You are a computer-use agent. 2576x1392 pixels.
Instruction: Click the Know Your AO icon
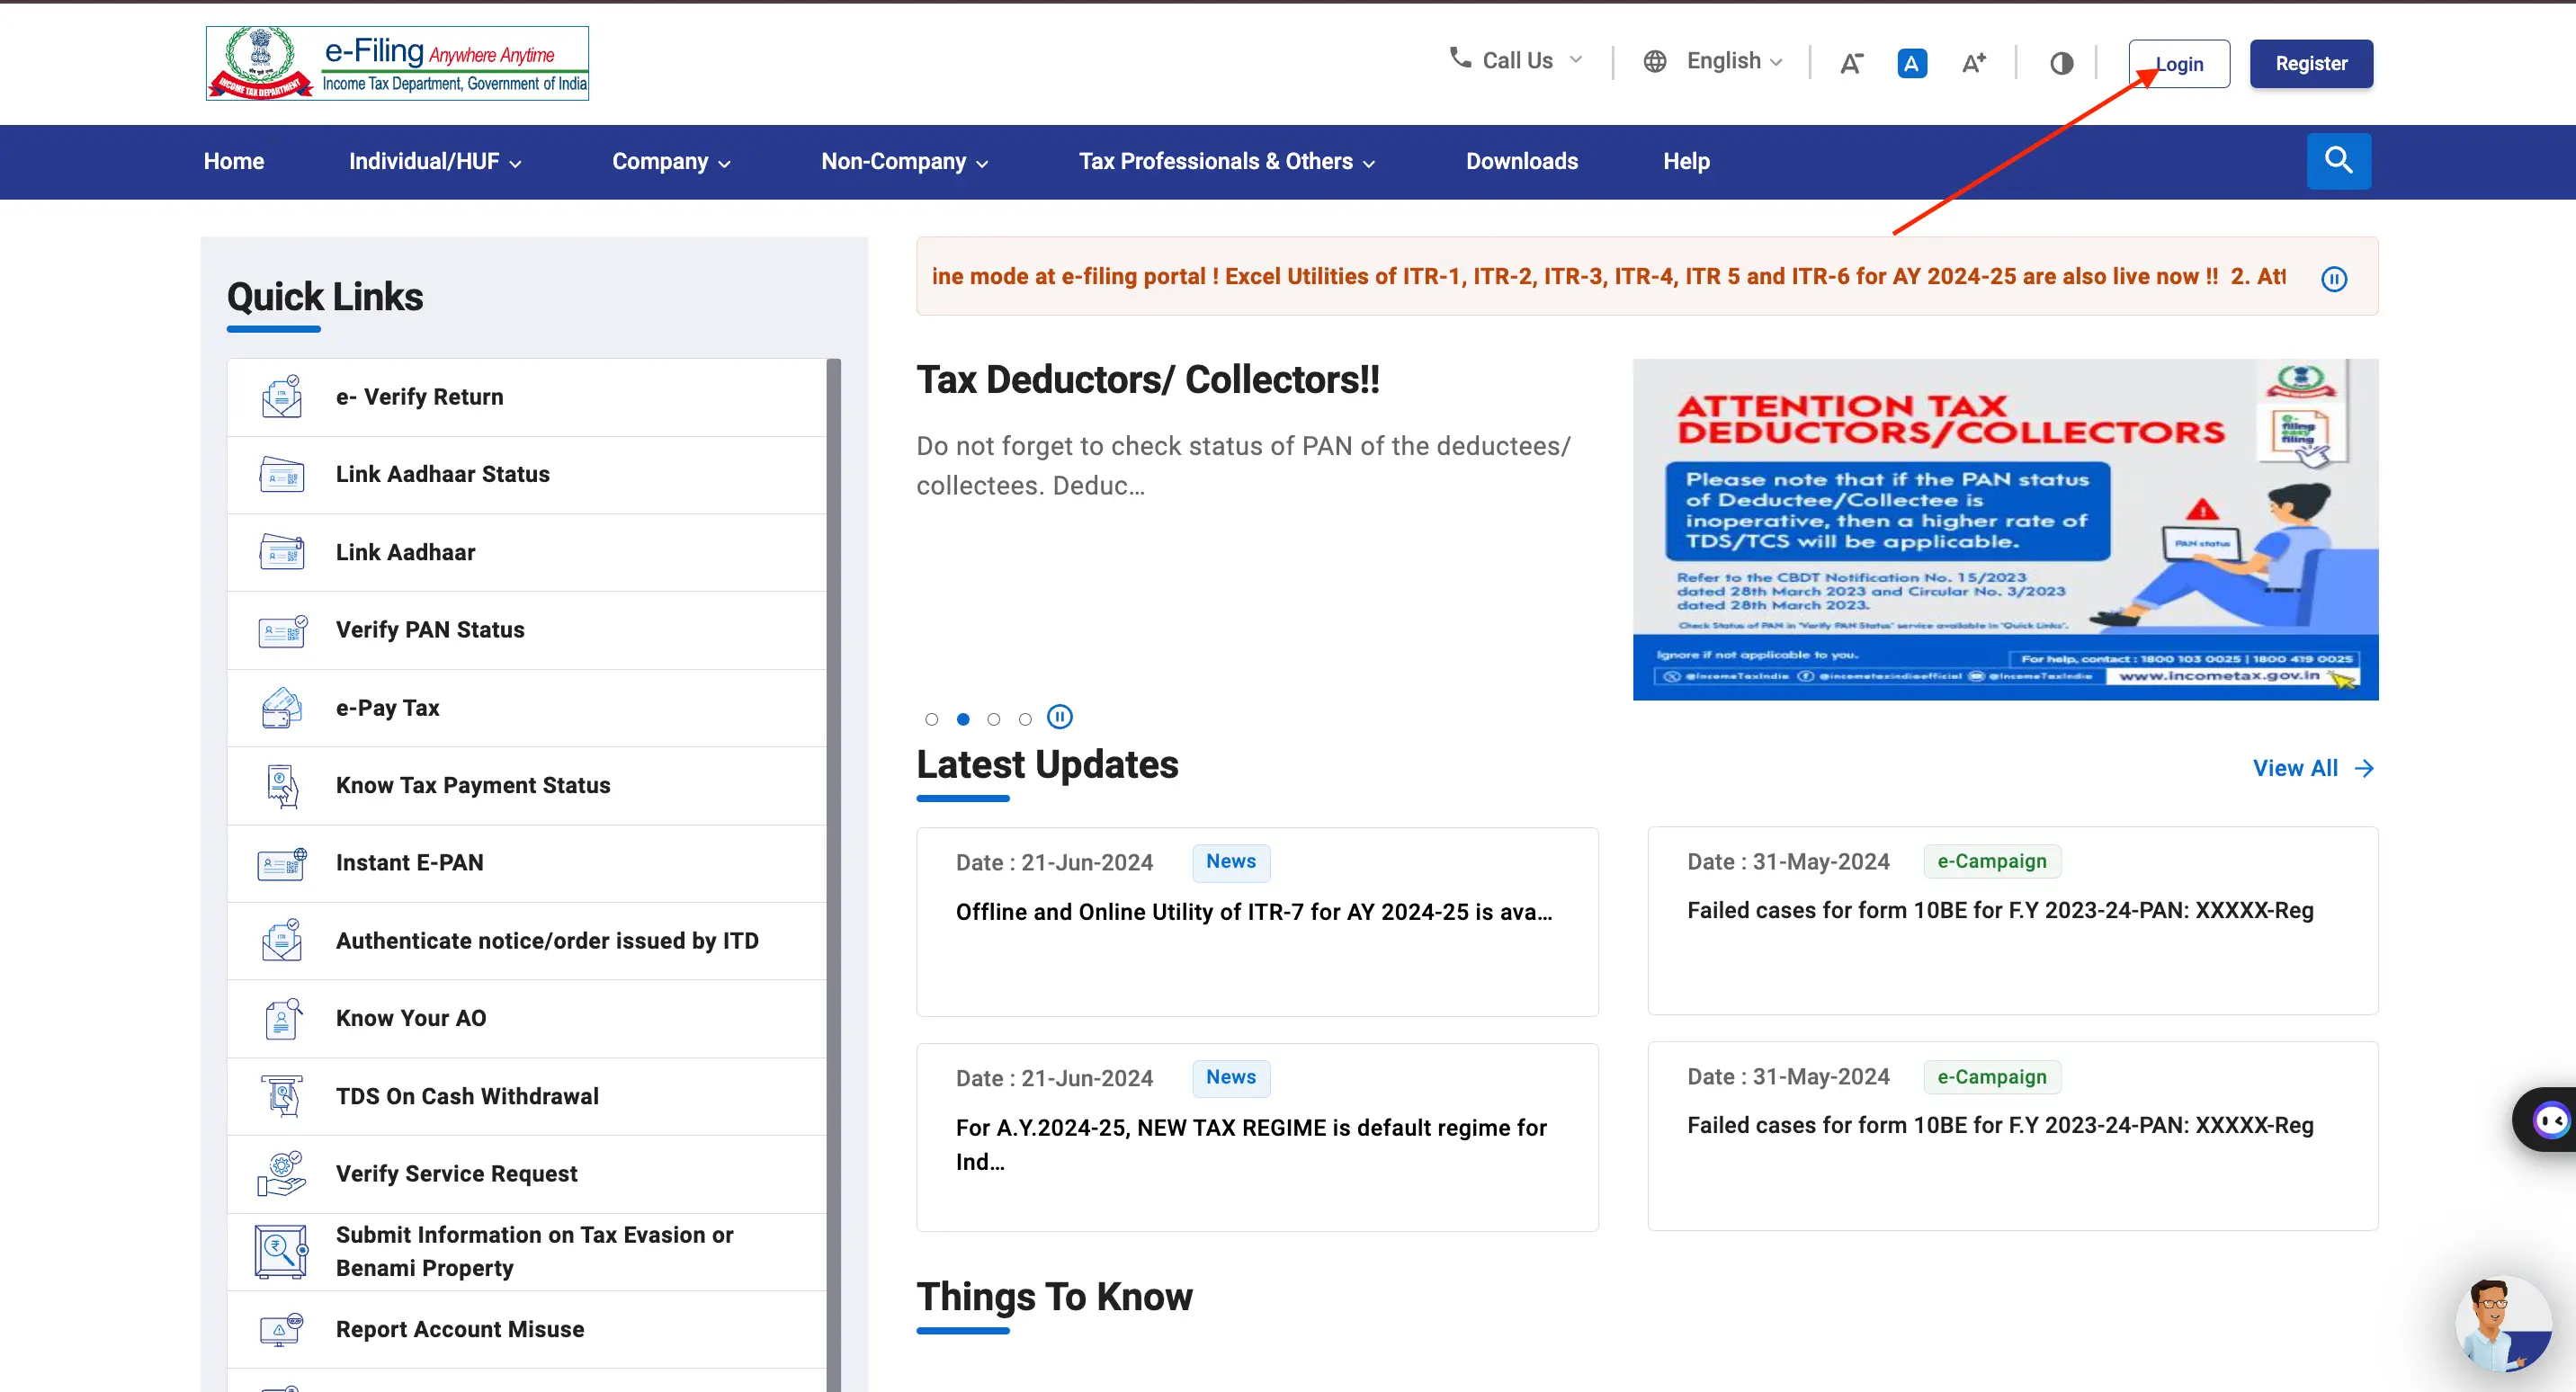(x=282, y=1016)
